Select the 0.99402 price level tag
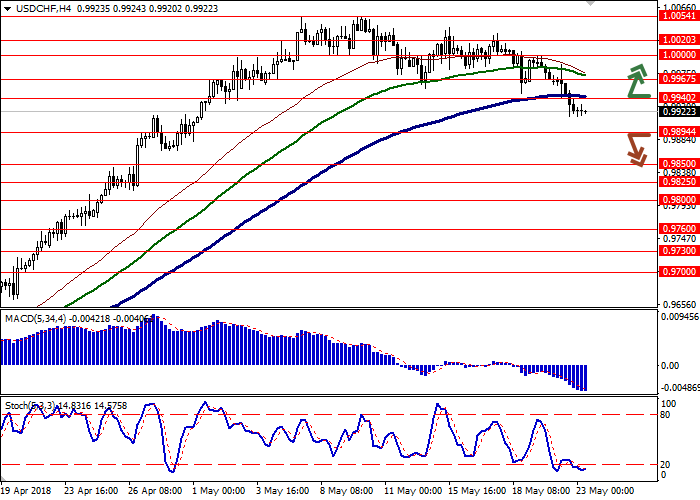The height and width of the screenshot is (500, 700). pyautogui.click(x=678, y=98)
